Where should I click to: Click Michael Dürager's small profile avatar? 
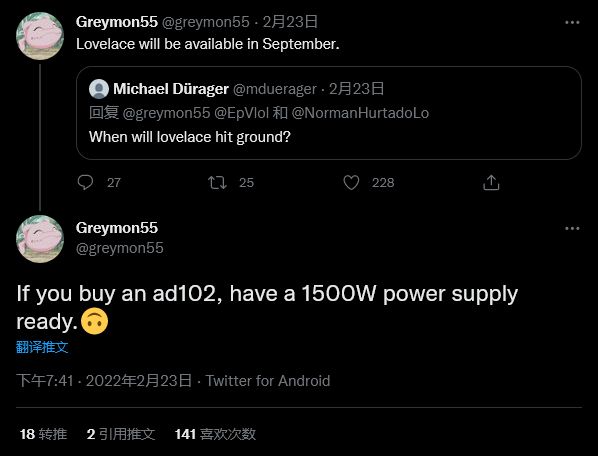click(x=99, y=89)
